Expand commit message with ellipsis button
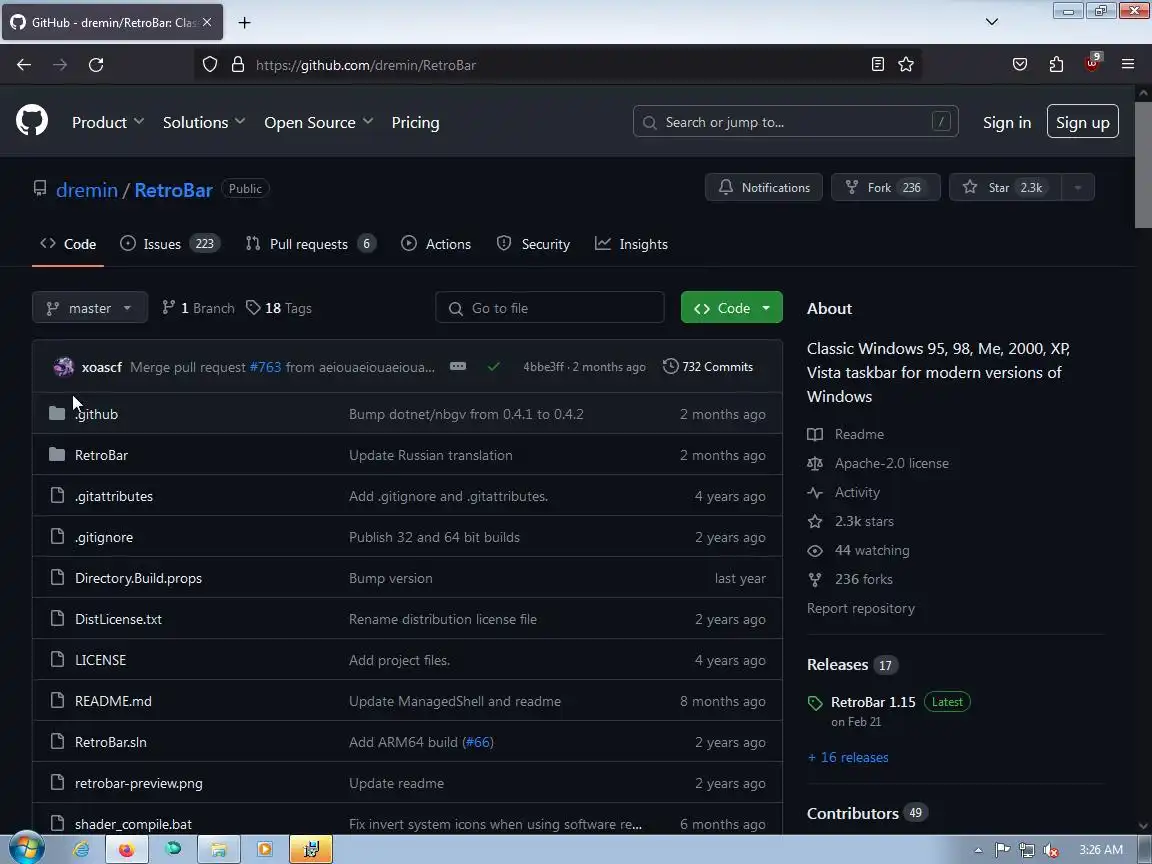1152x864 pixels. click(x=458, y=366)
